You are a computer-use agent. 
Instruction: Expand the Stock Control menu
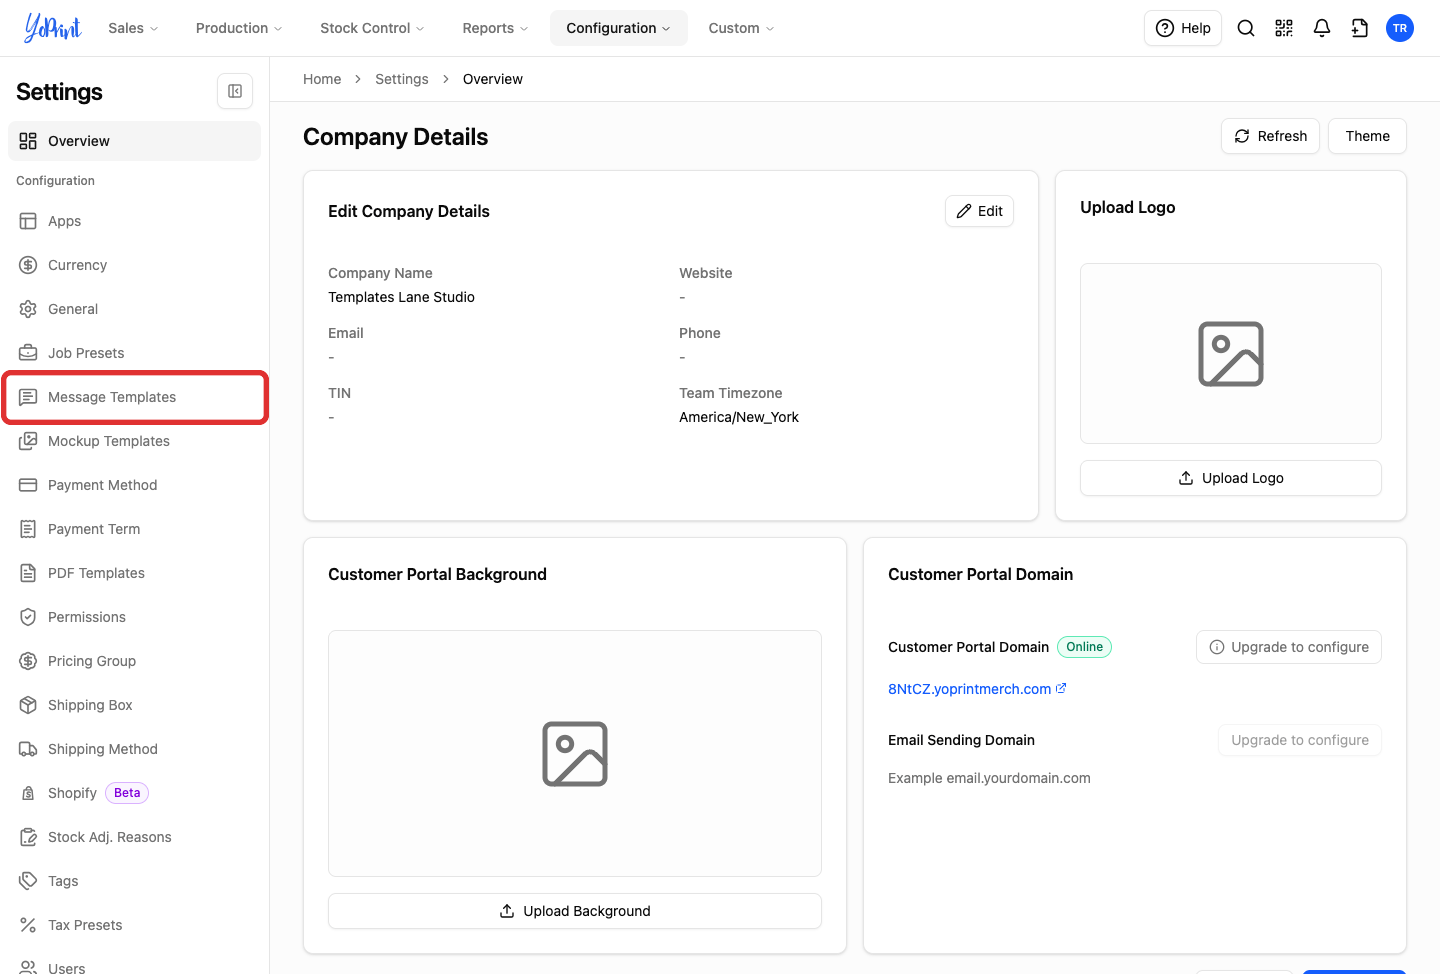[372, 28]
